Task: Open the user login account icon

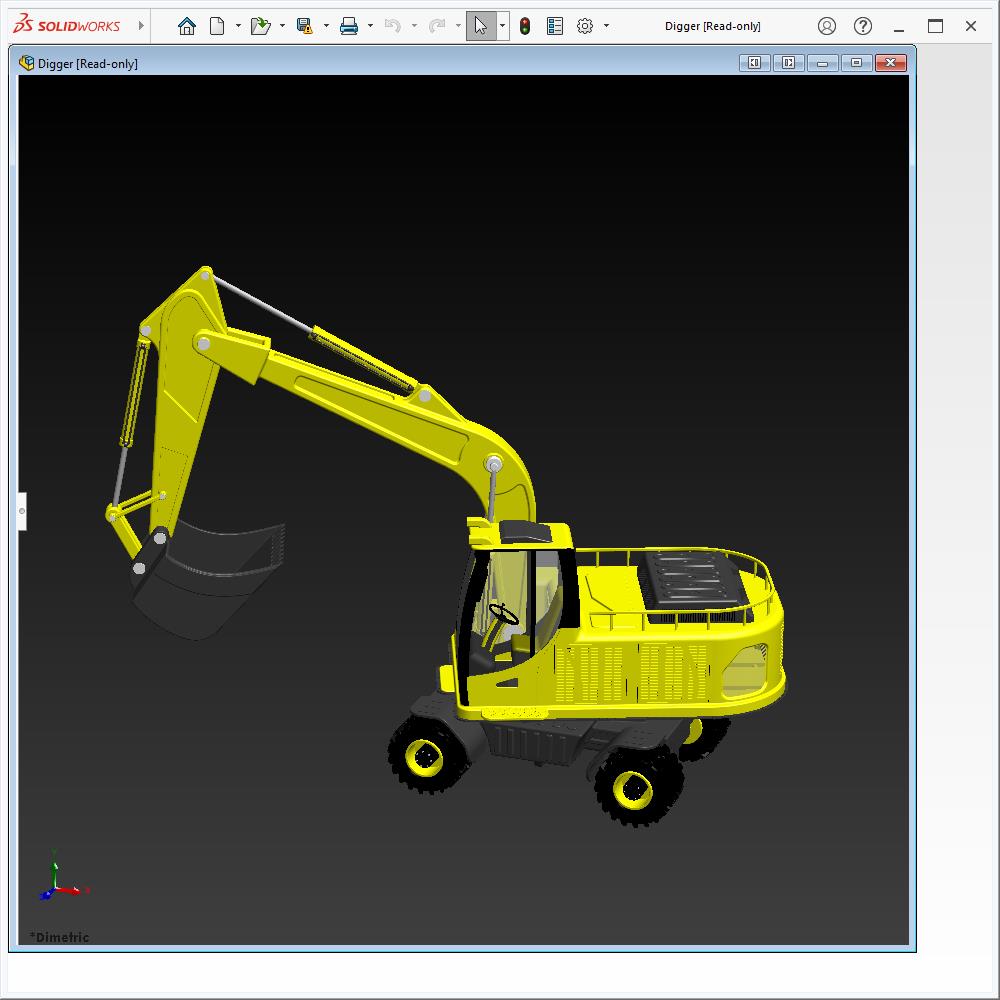Action: click(827, 26)
